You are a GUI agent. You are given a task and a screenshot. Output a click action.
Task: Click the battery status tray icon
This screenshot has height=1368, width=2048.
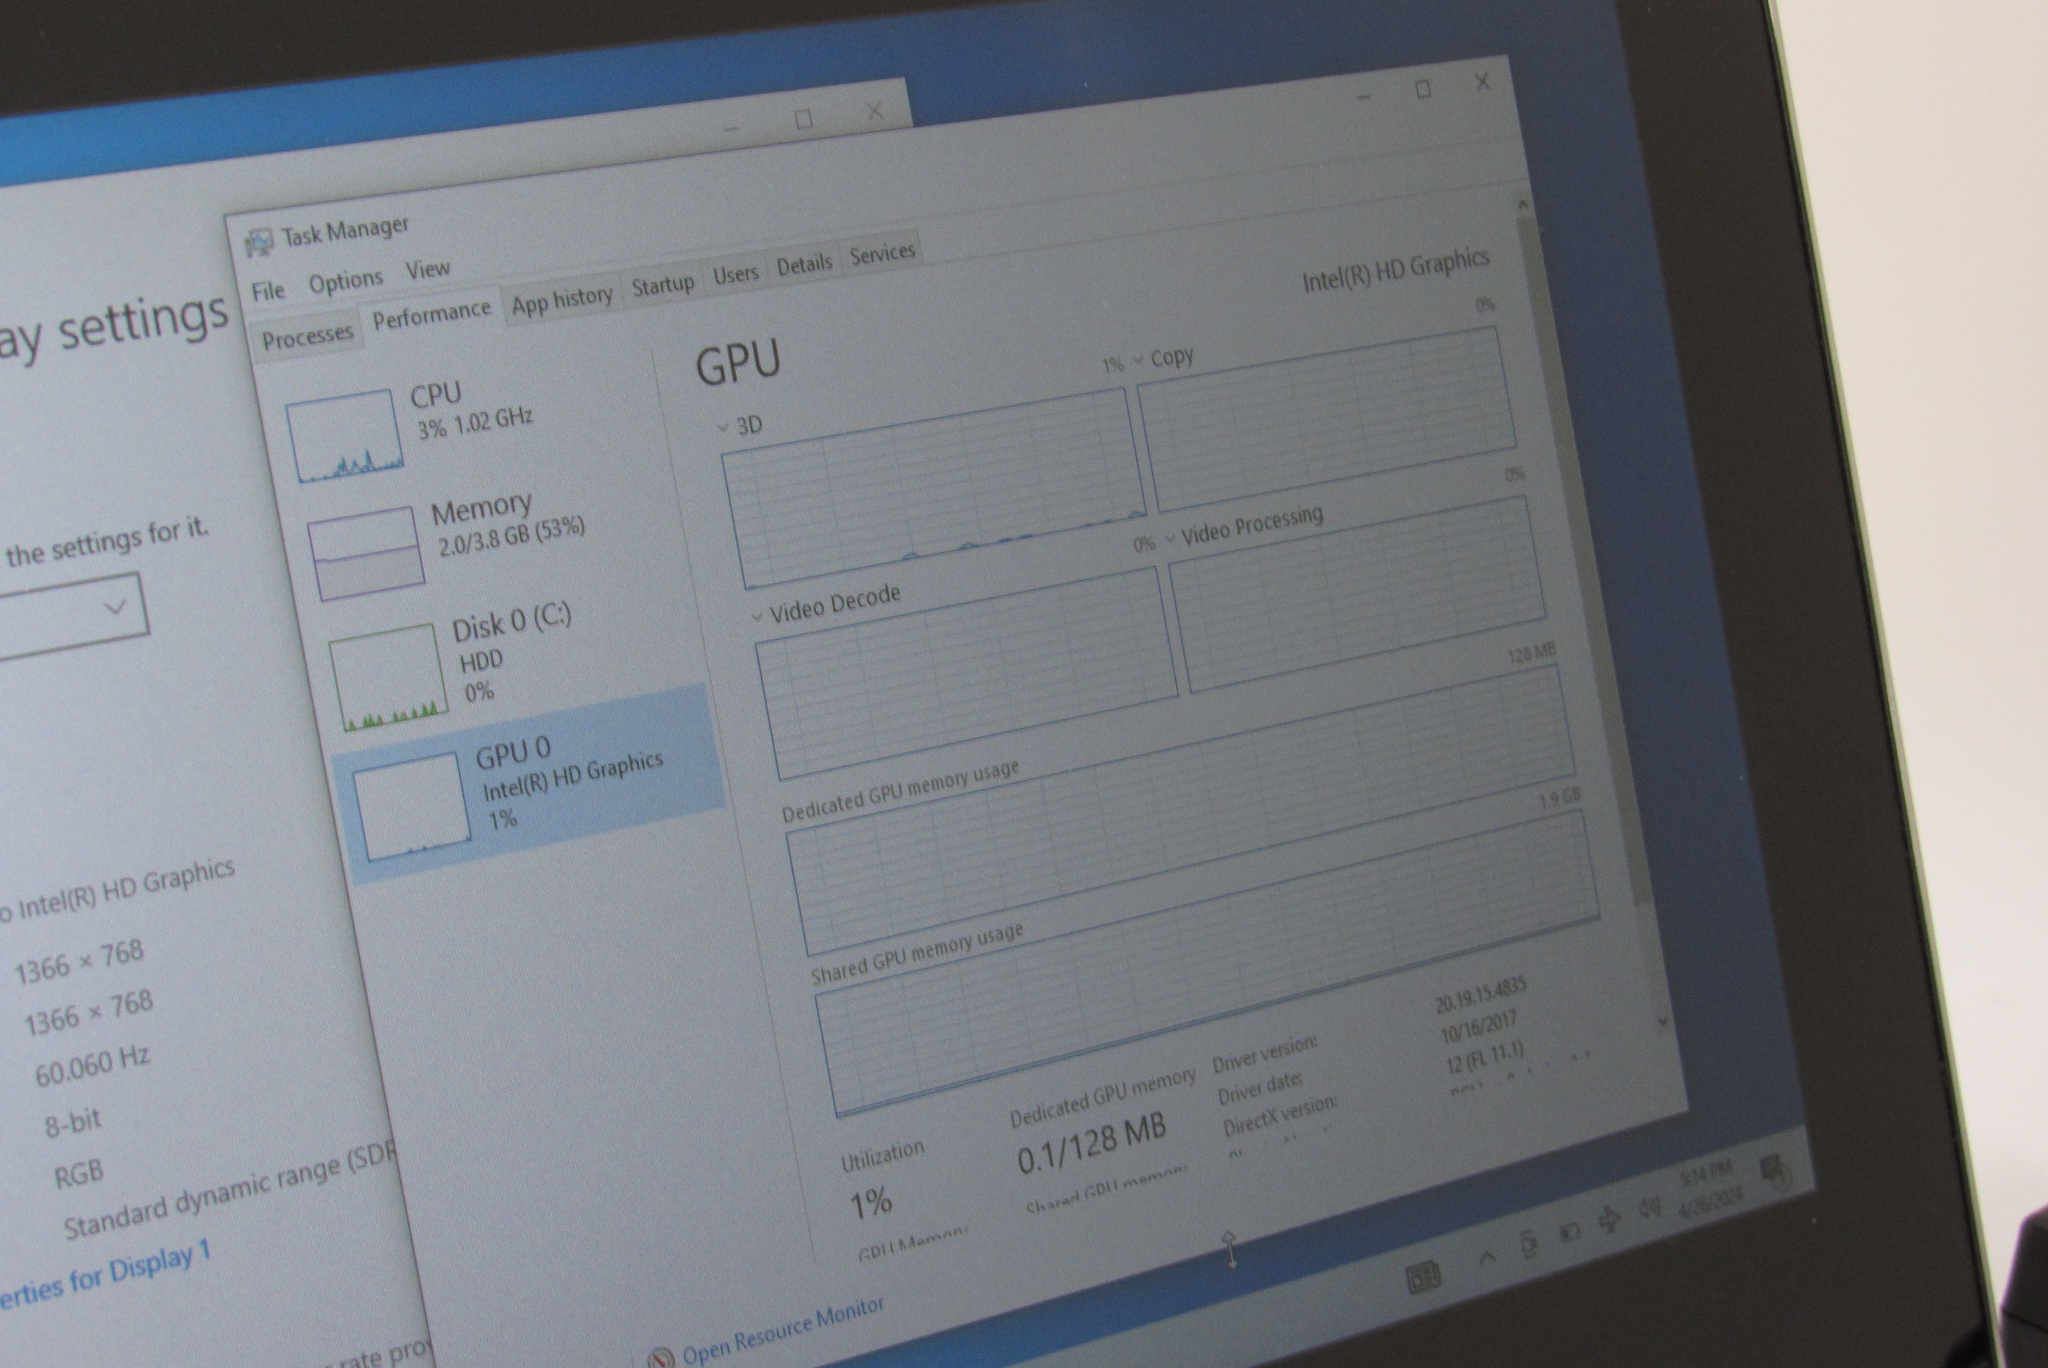(x=1569, y=1232)
